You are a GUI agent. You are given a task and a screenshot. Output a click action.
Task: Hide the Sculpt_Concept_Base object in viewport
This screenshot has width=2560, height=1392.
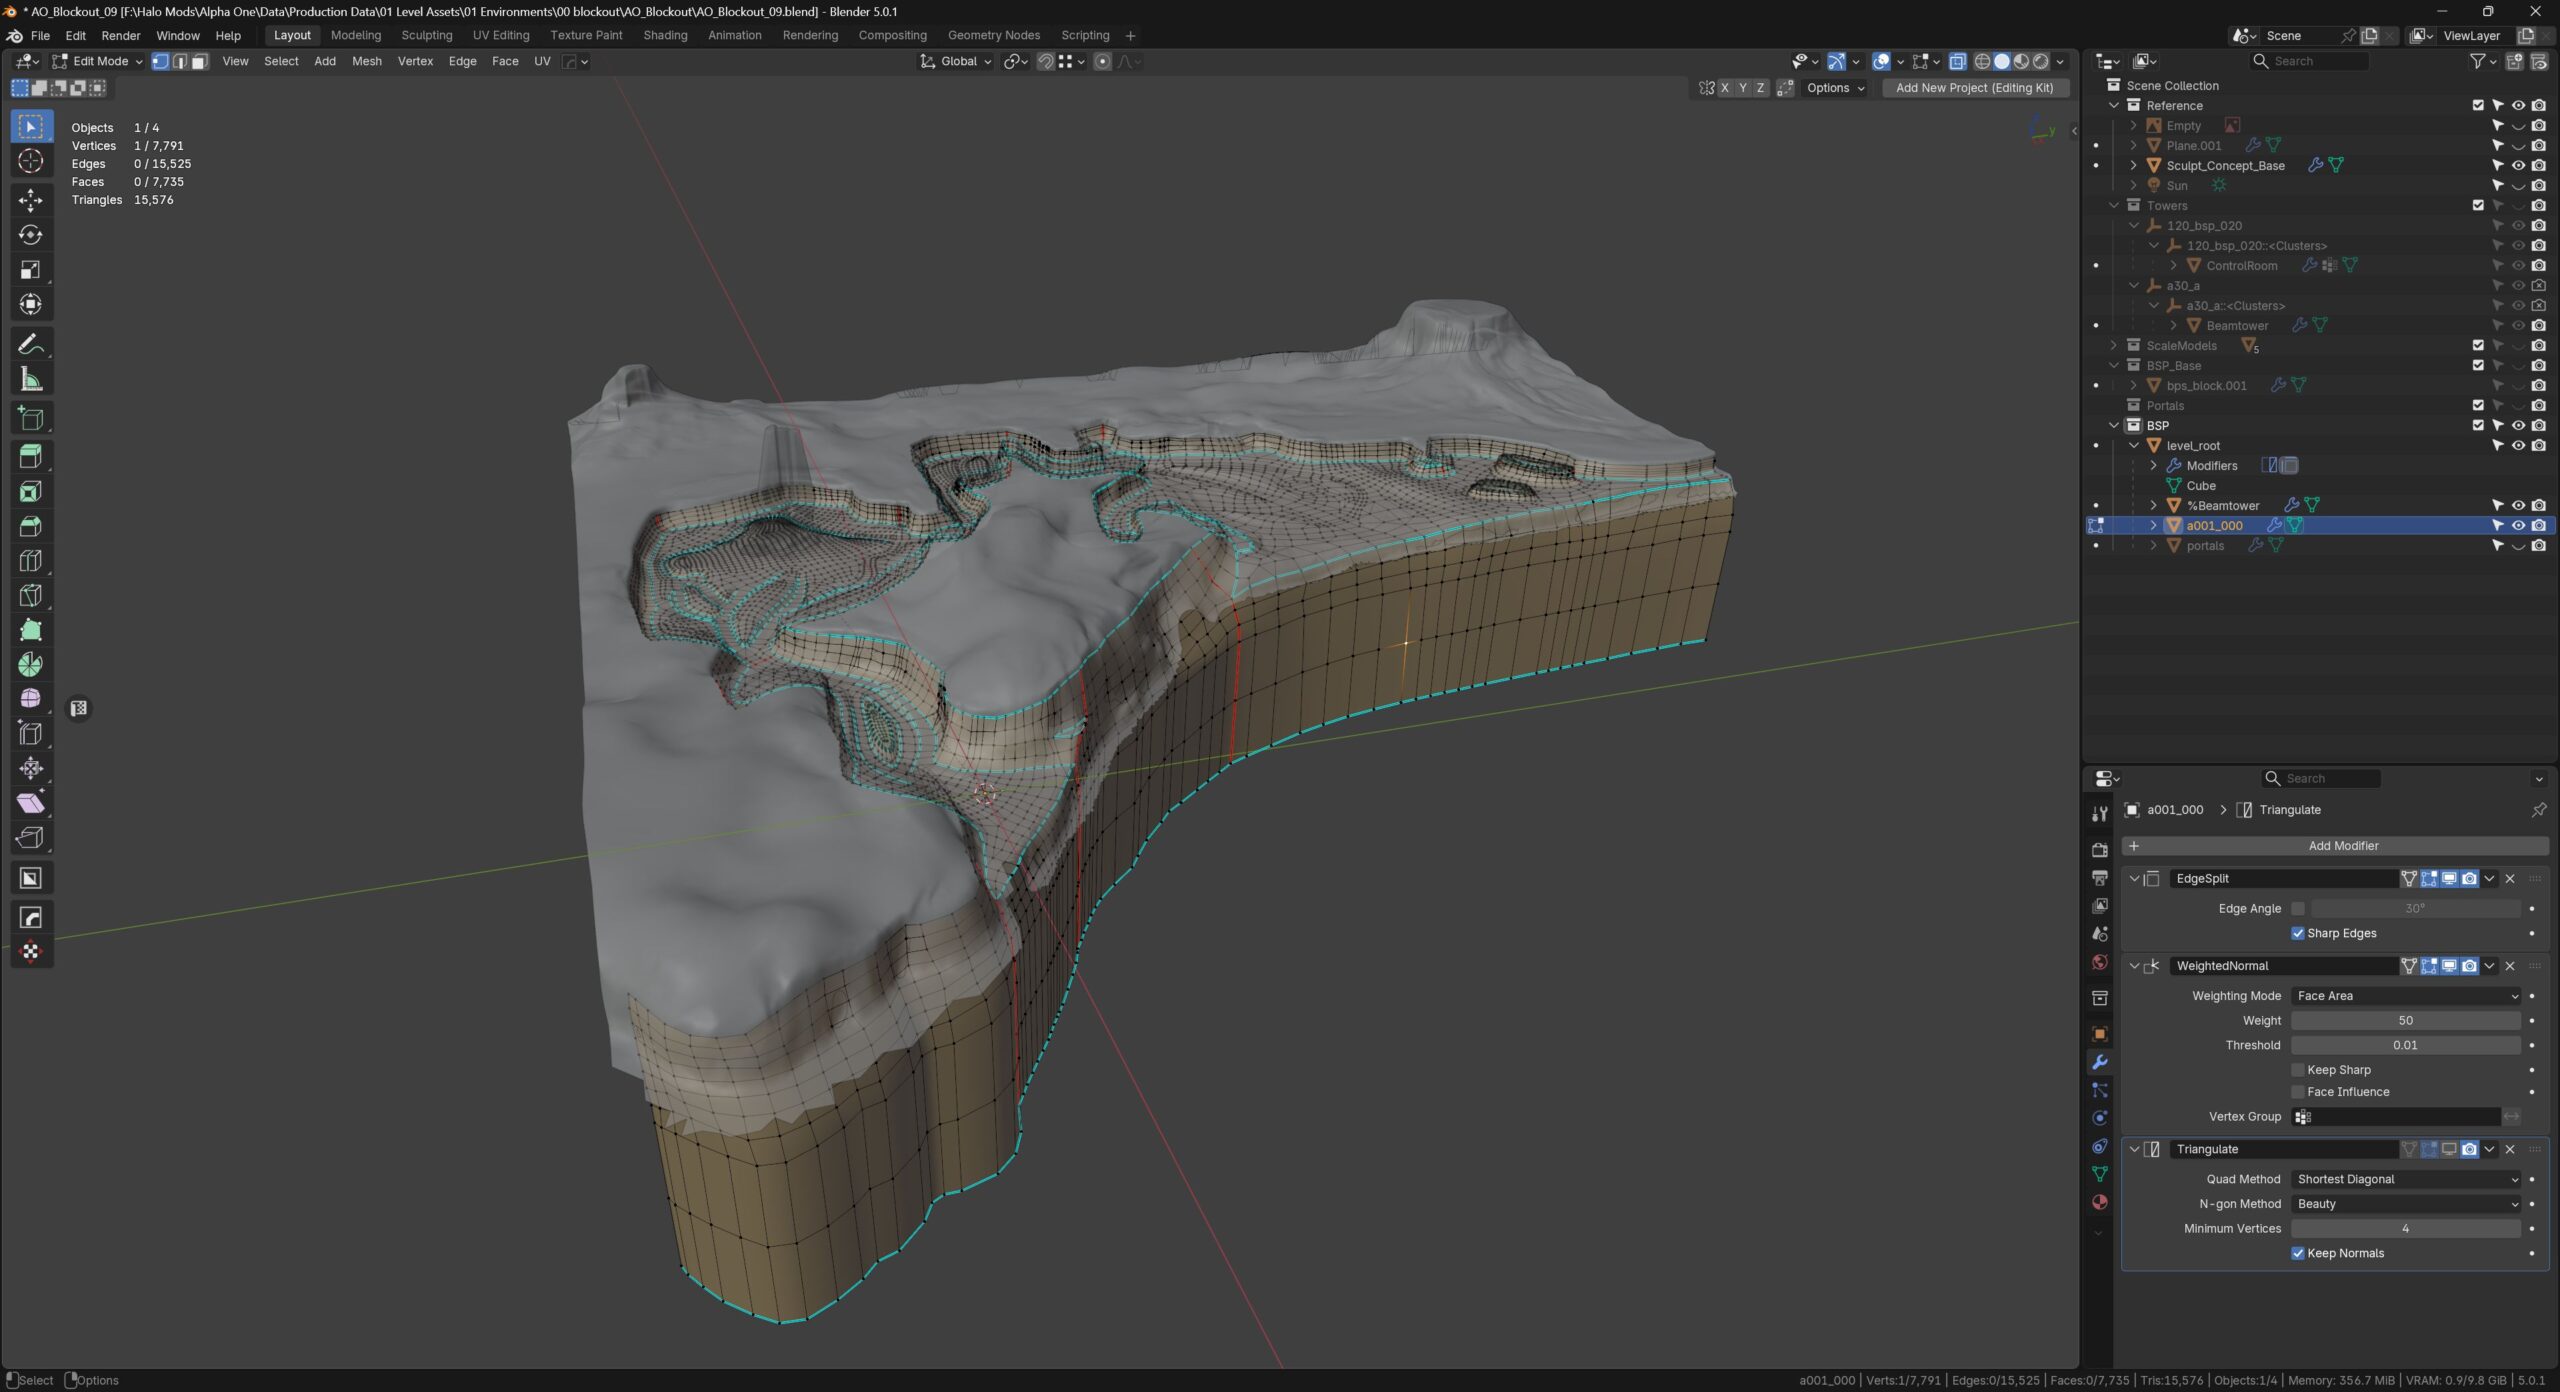tap(2518, 166)
